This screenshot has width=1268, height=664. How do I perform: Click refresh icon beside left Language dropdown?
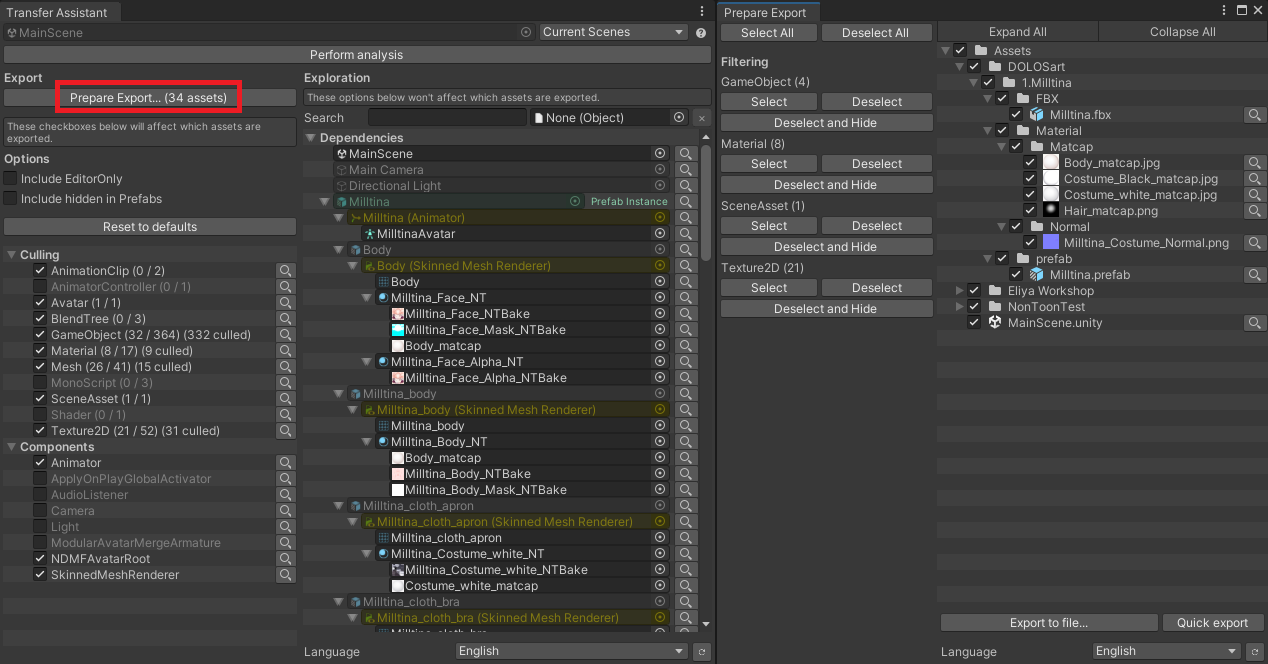coord(701,652)
